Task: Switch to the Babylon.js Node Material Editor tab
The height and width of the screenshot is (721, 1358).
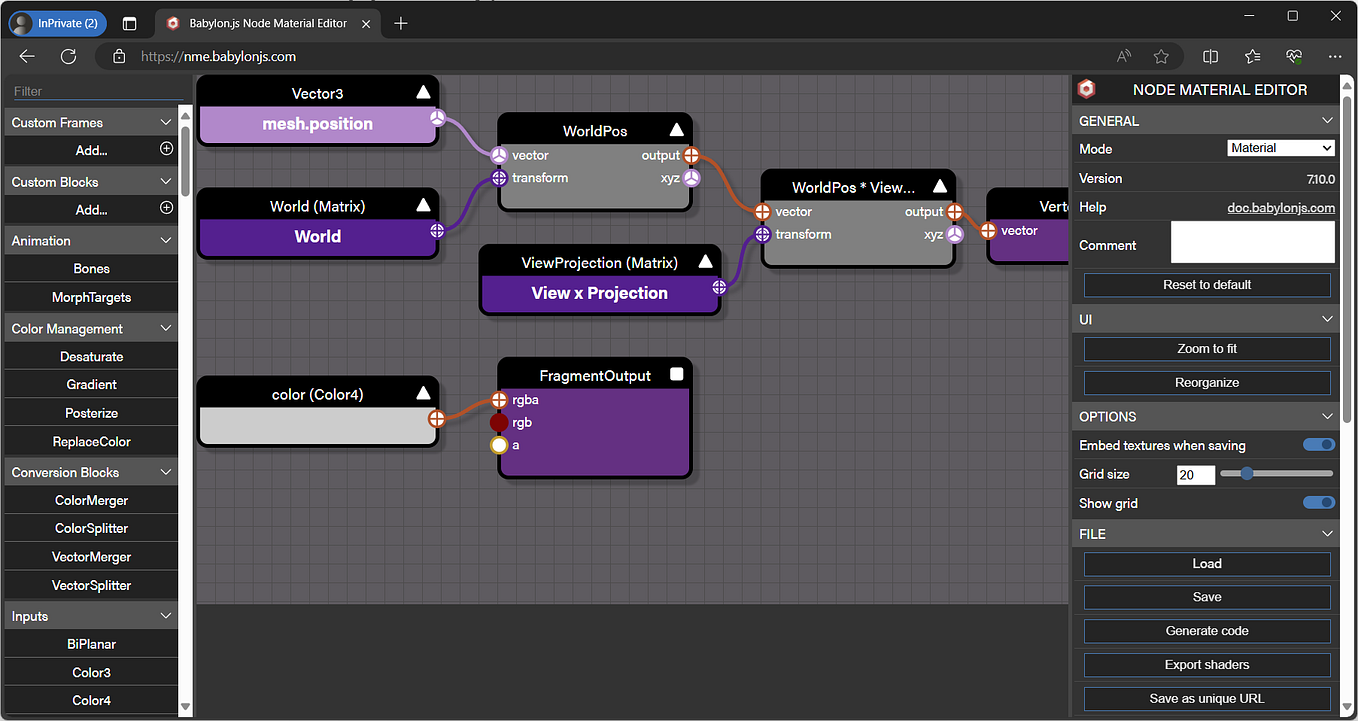Action: pyautogui.click(x=266, y=23)
